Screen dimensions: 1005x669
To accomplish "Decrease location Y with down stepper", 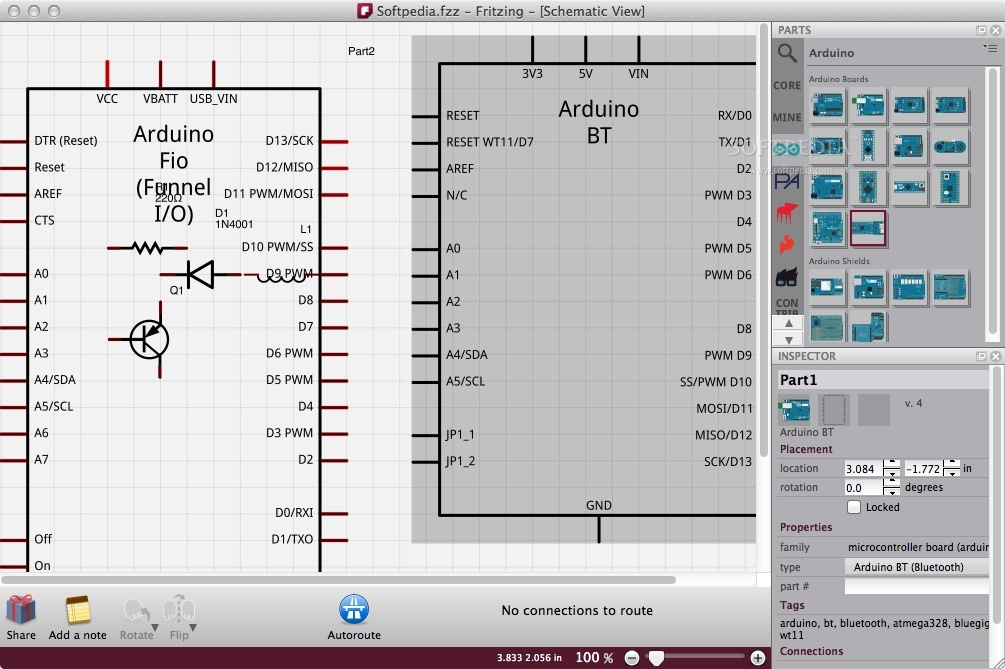I will pyautogui.click(x=952, y=473).
